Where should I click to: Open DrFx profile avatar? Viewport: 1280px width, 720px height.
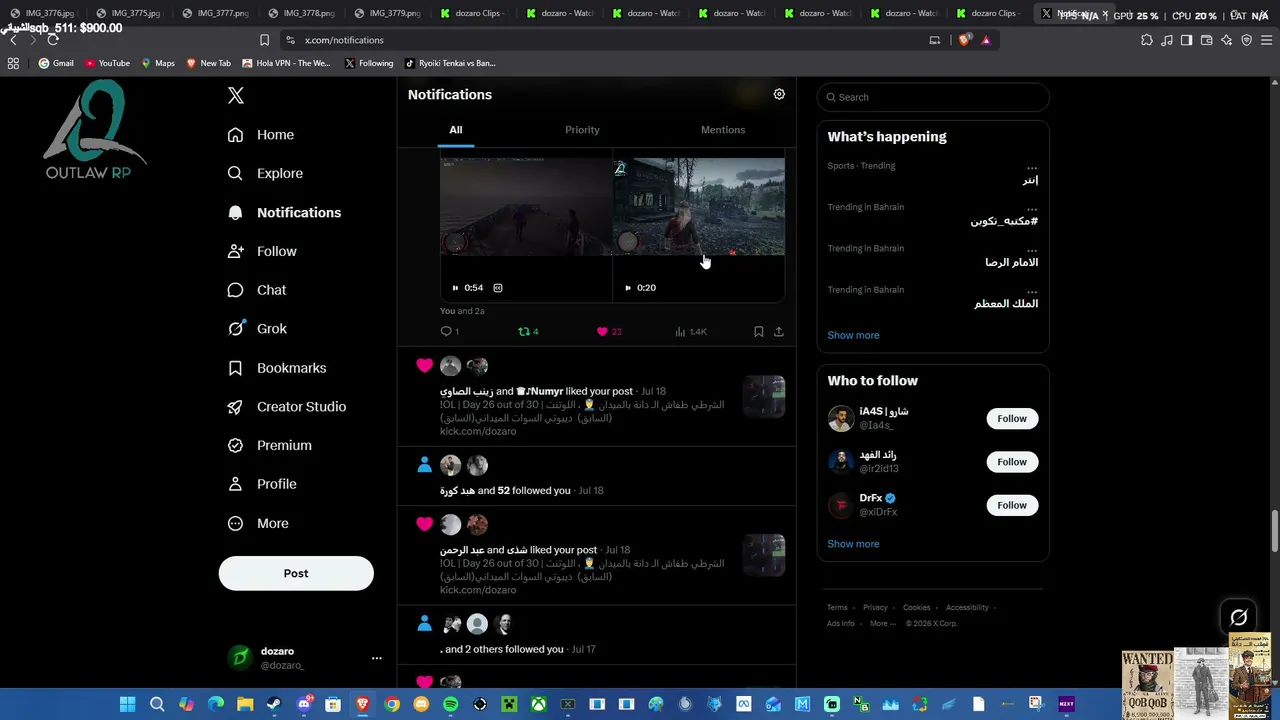pyautogui.click(x=841, y=505)
